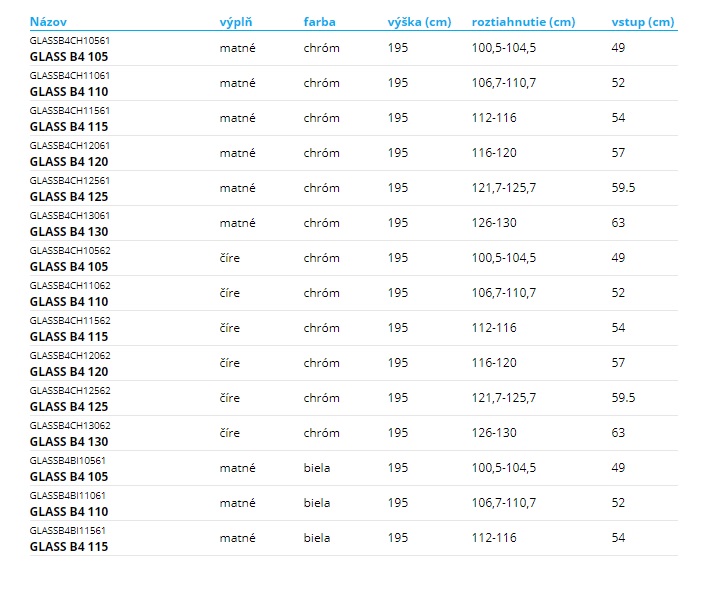Click GLASS B4 105 under code GLASSB4CH10562

click(x=69, y=267)
